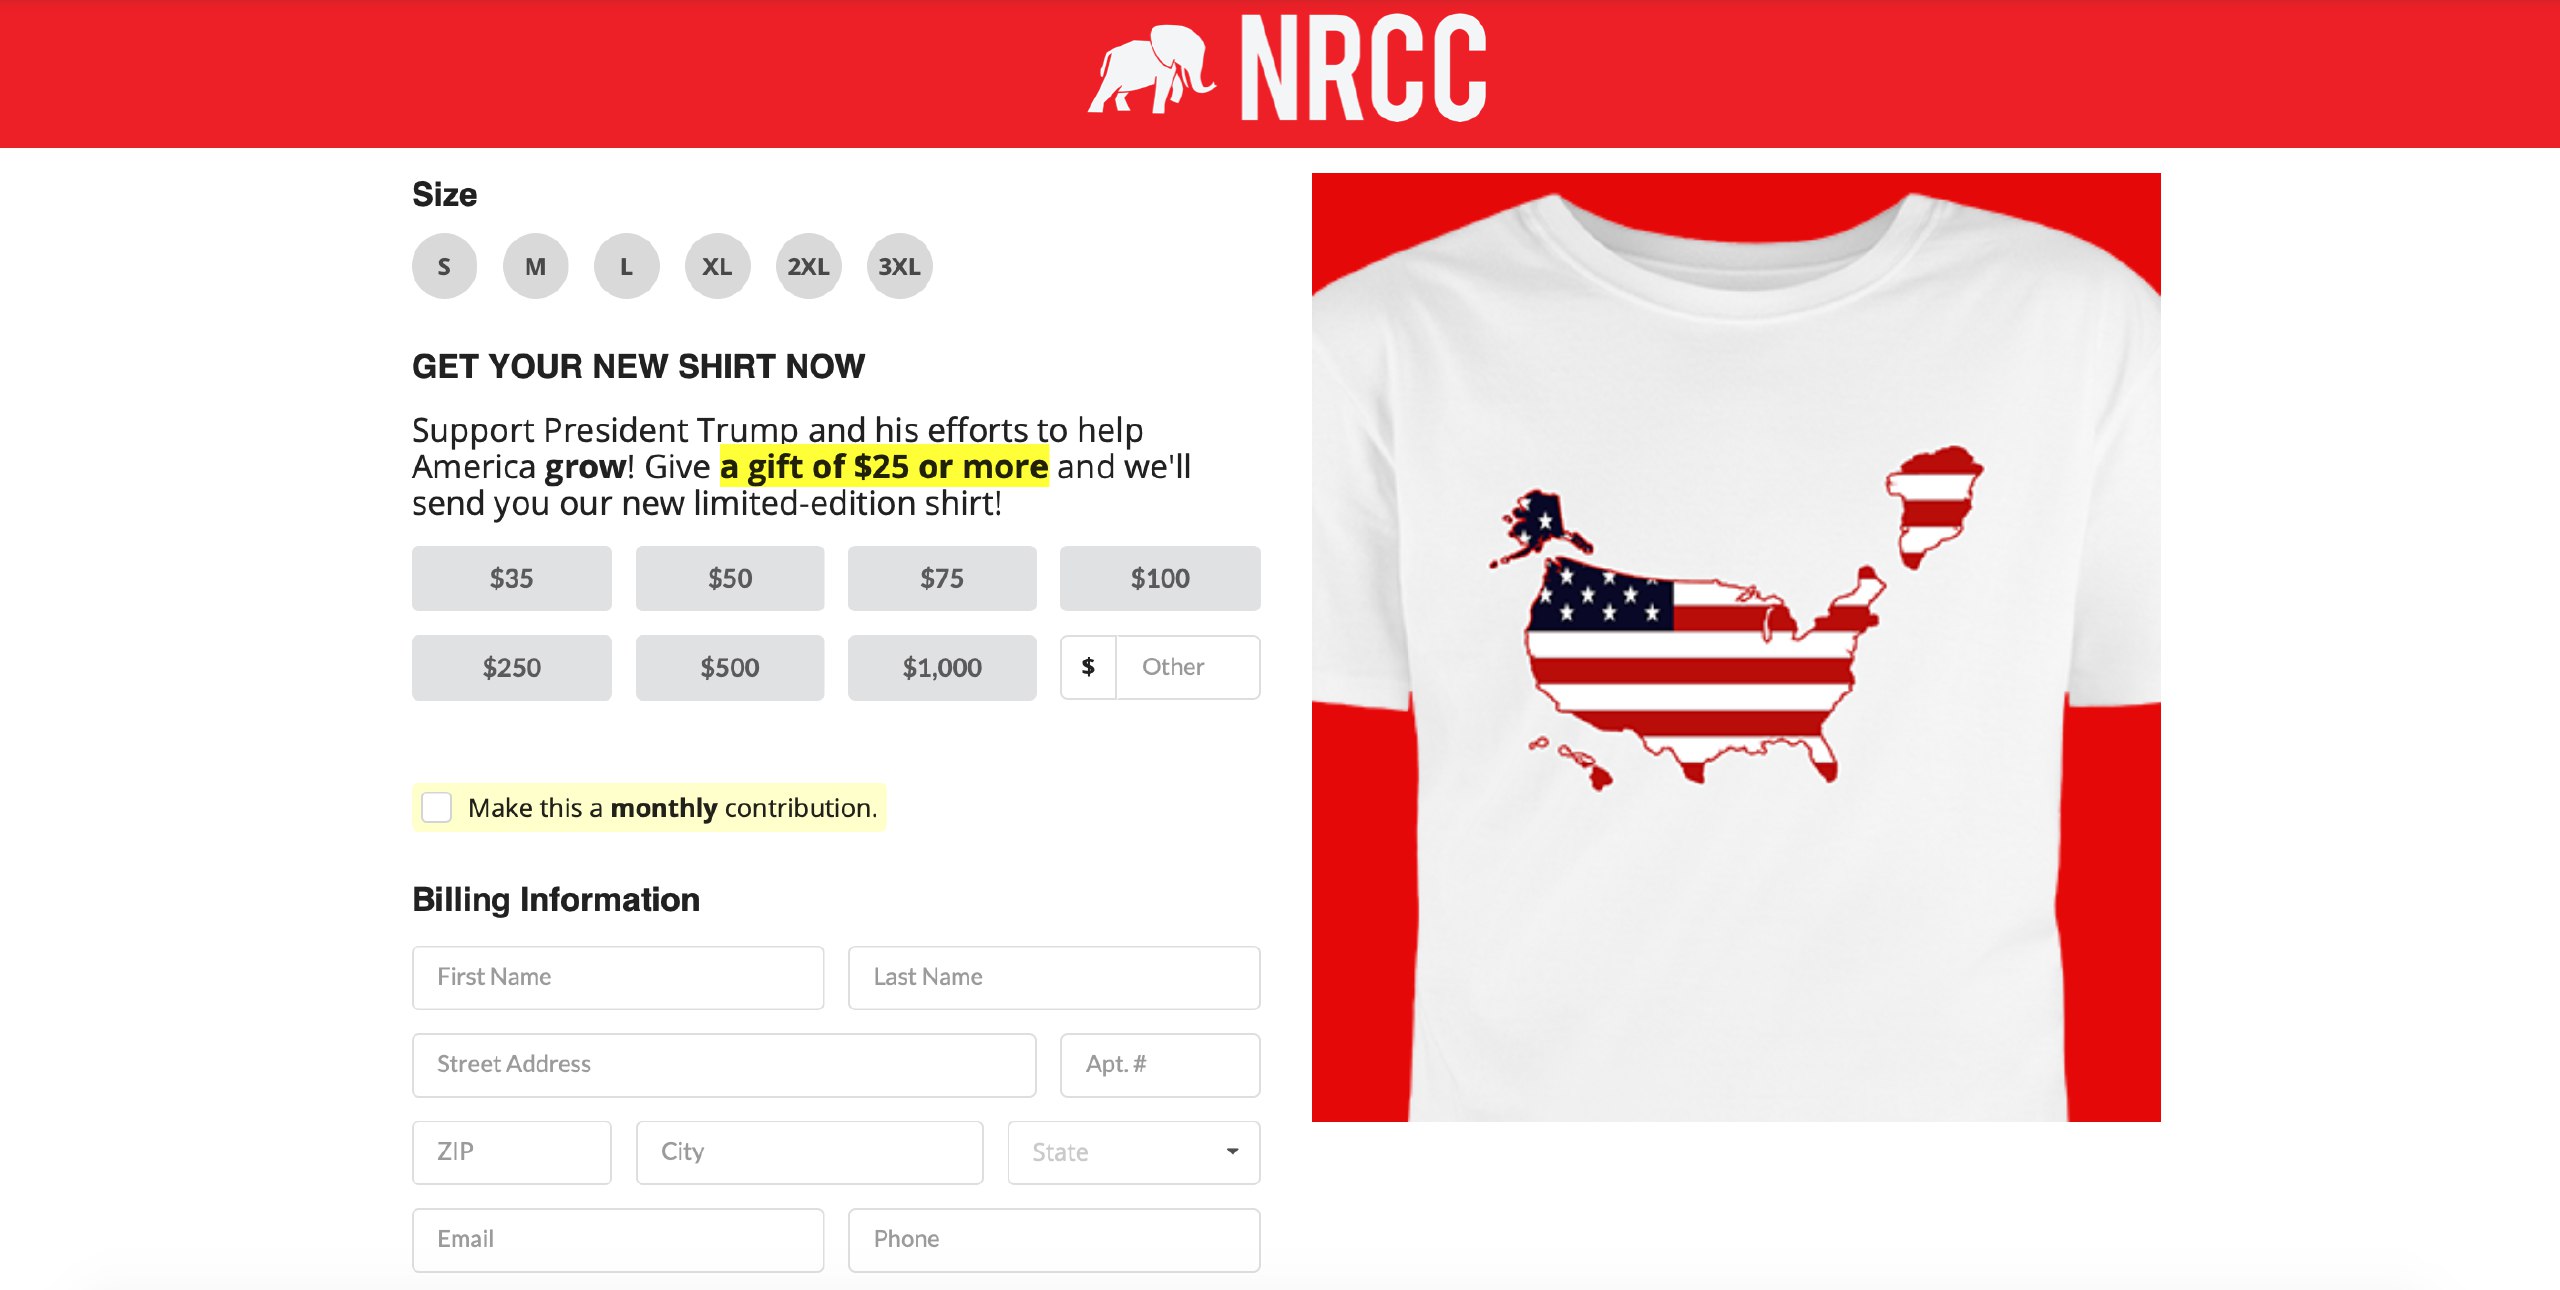Pick shirt size XL
This screenshot has width=2560, height=1290.
[717, 266]
